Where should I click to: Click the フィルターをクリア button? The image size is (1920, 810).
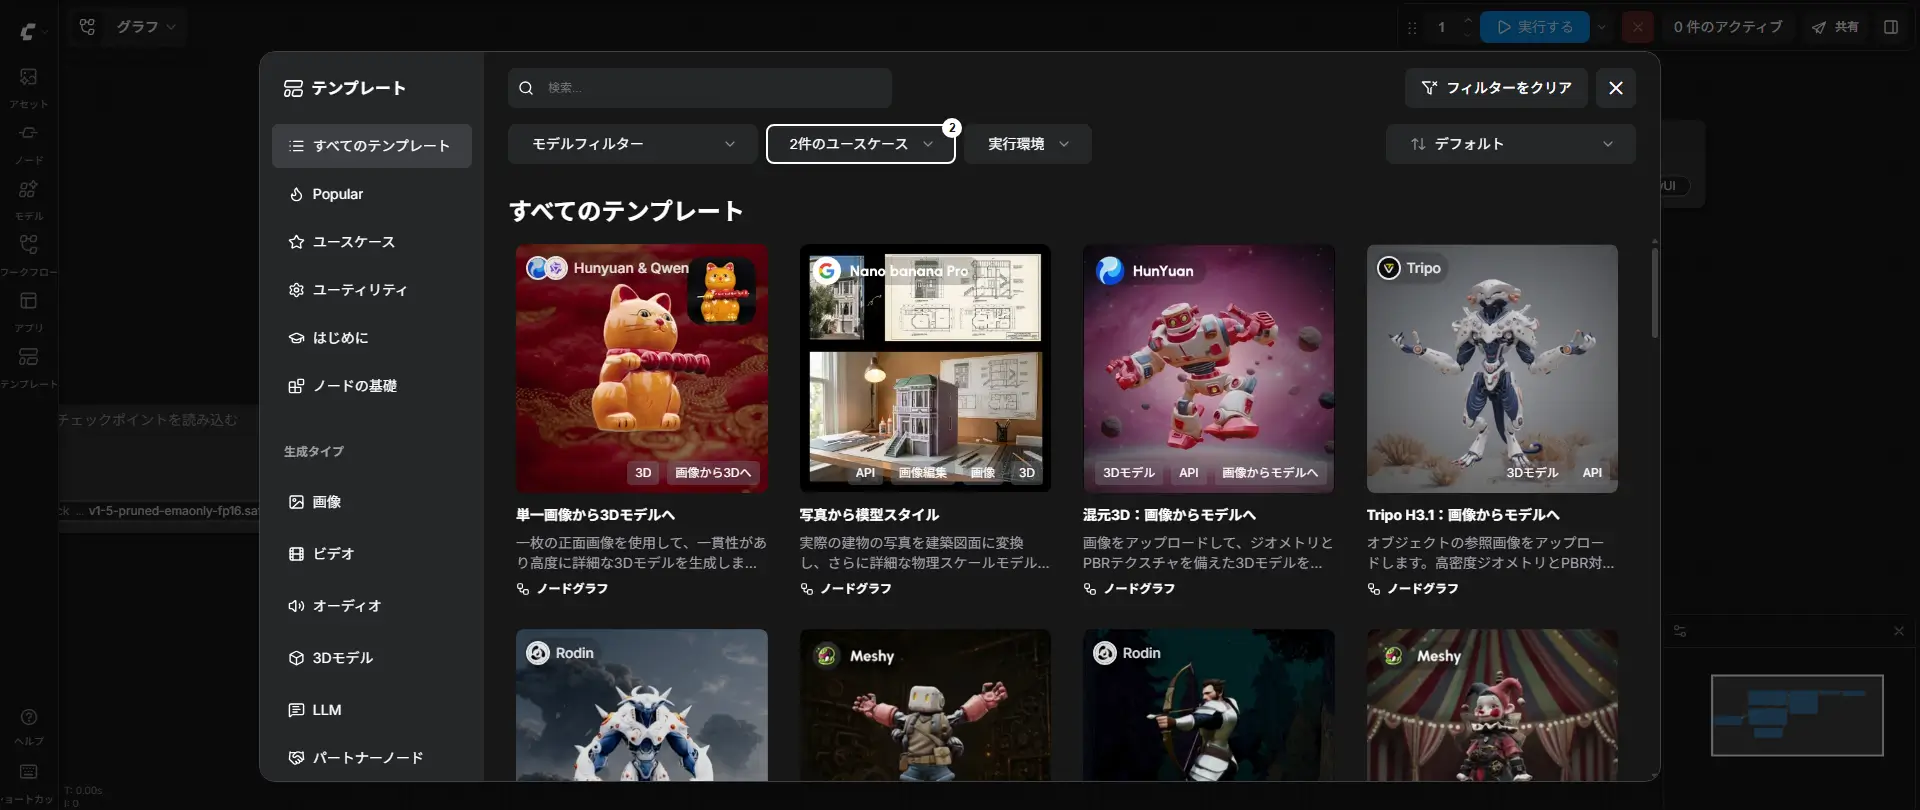[1496, 88]
